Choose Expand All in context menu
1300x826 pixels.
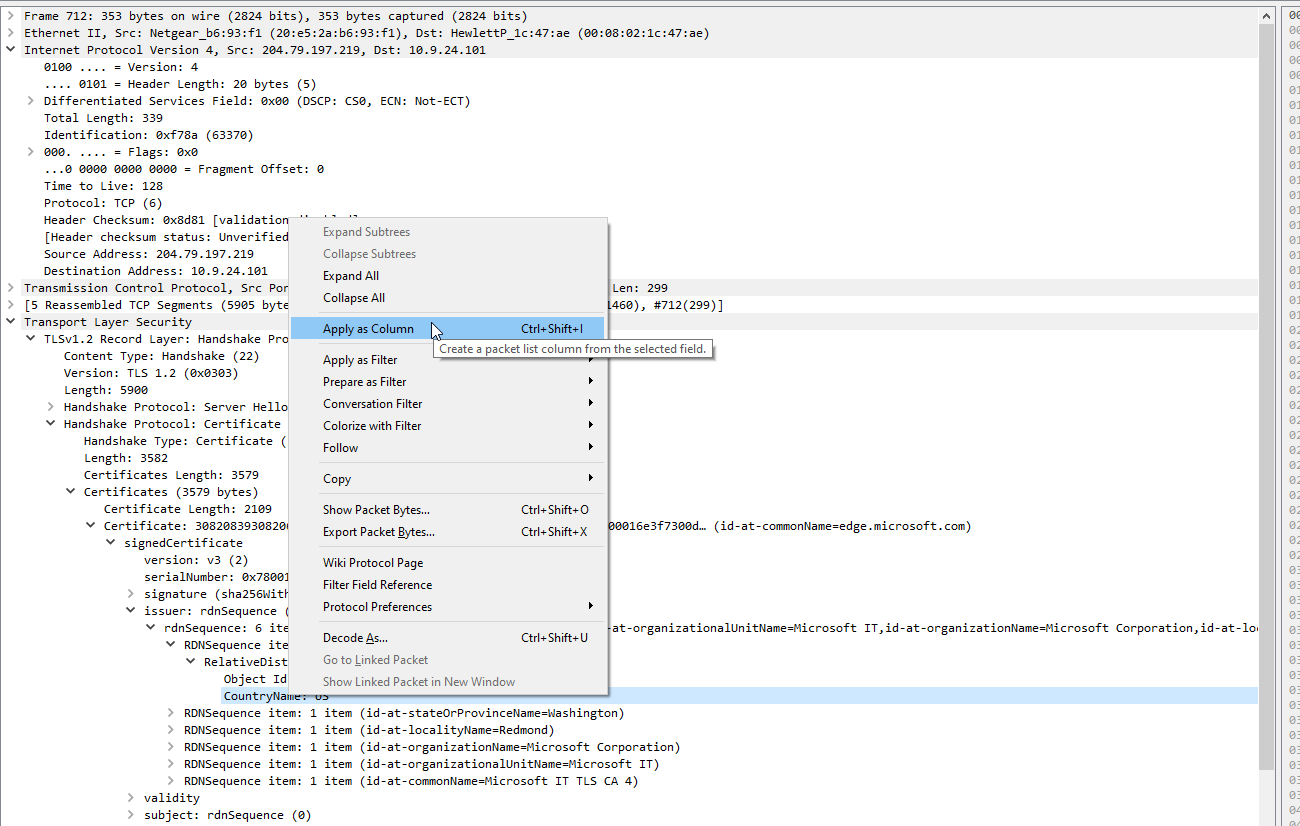coord(351,276)
